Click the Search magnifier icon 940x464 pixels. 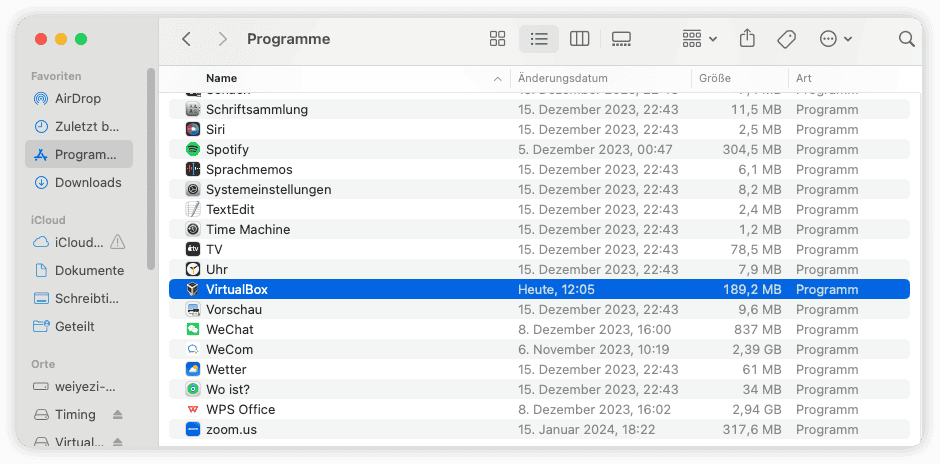point(906,39)
